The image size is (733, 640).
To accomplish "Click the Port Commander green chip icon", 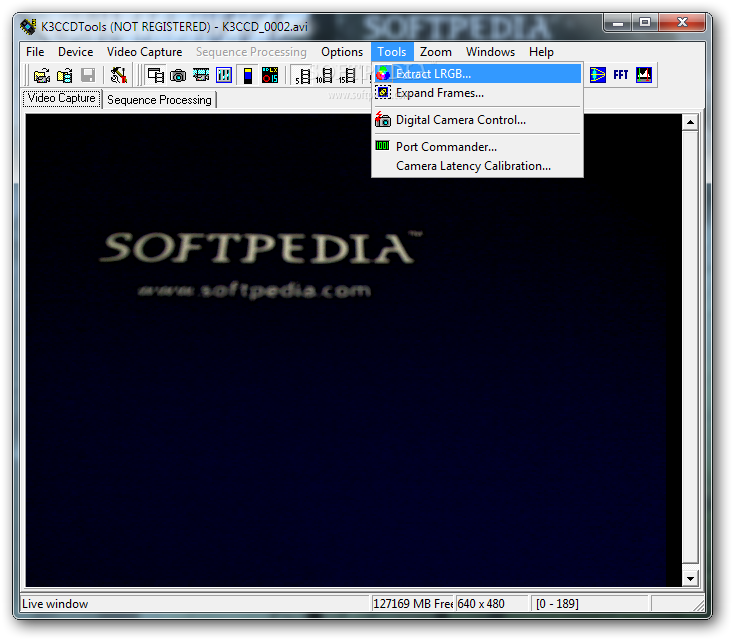I will [382, 146].
